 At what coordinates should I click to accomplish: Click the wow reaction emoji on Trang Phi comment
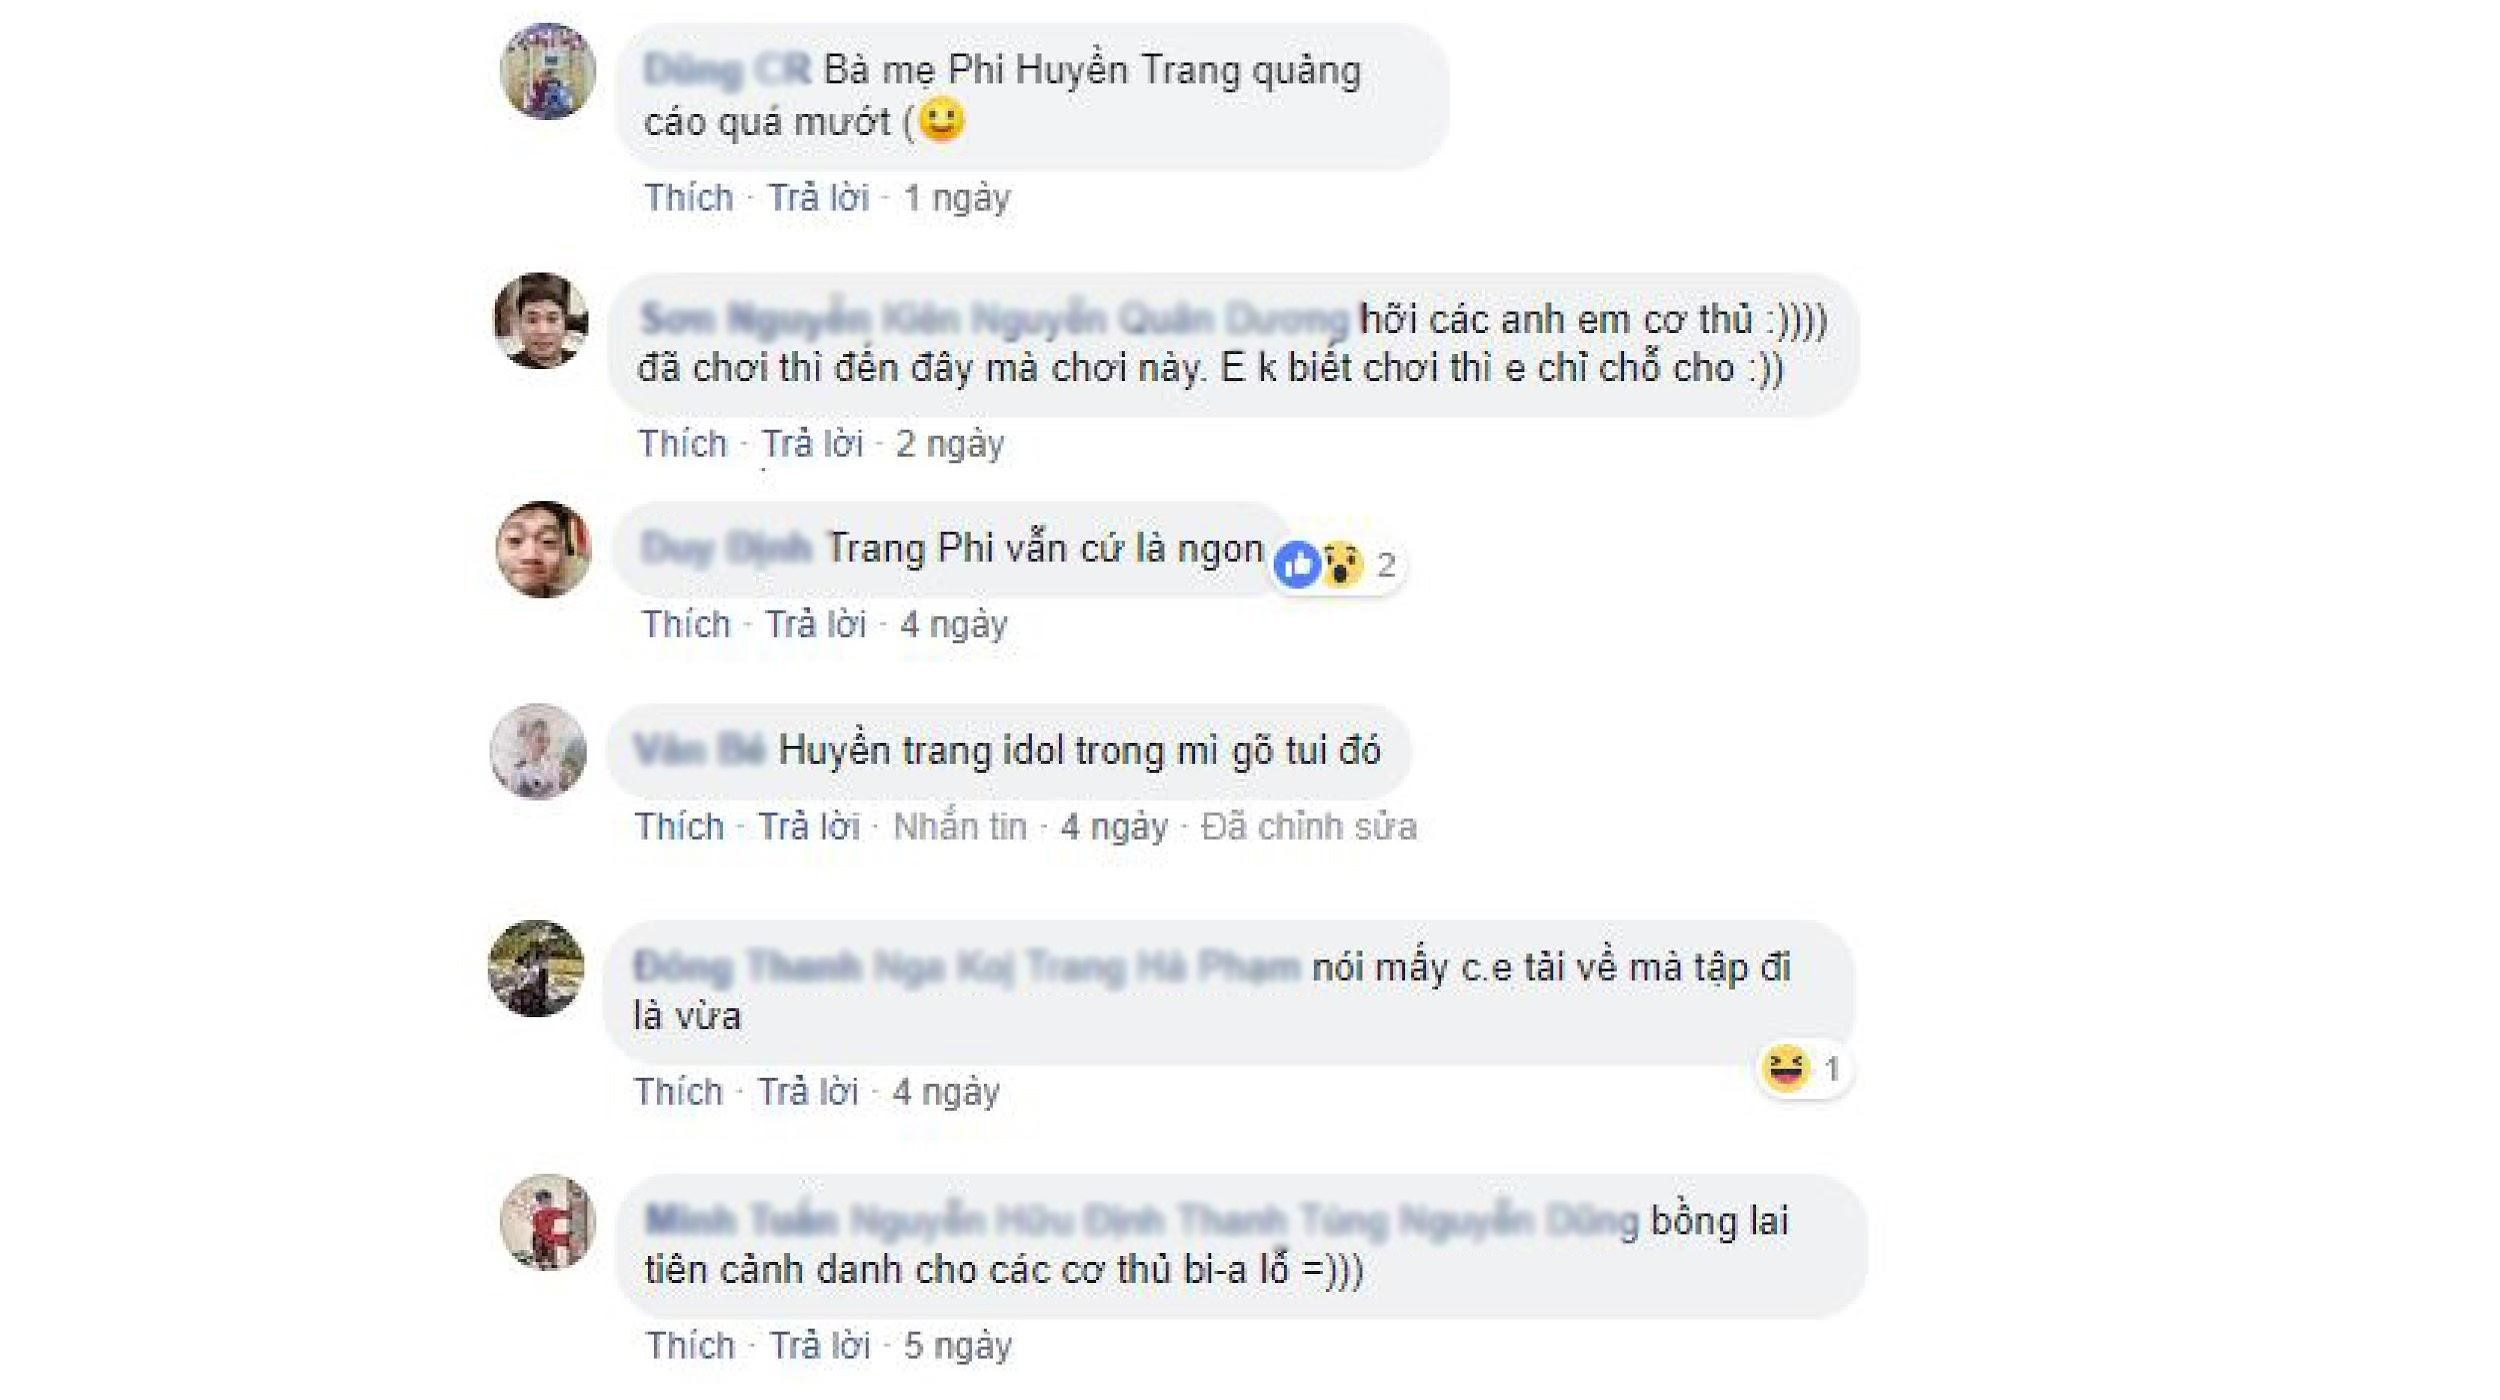click(1342, 565)
